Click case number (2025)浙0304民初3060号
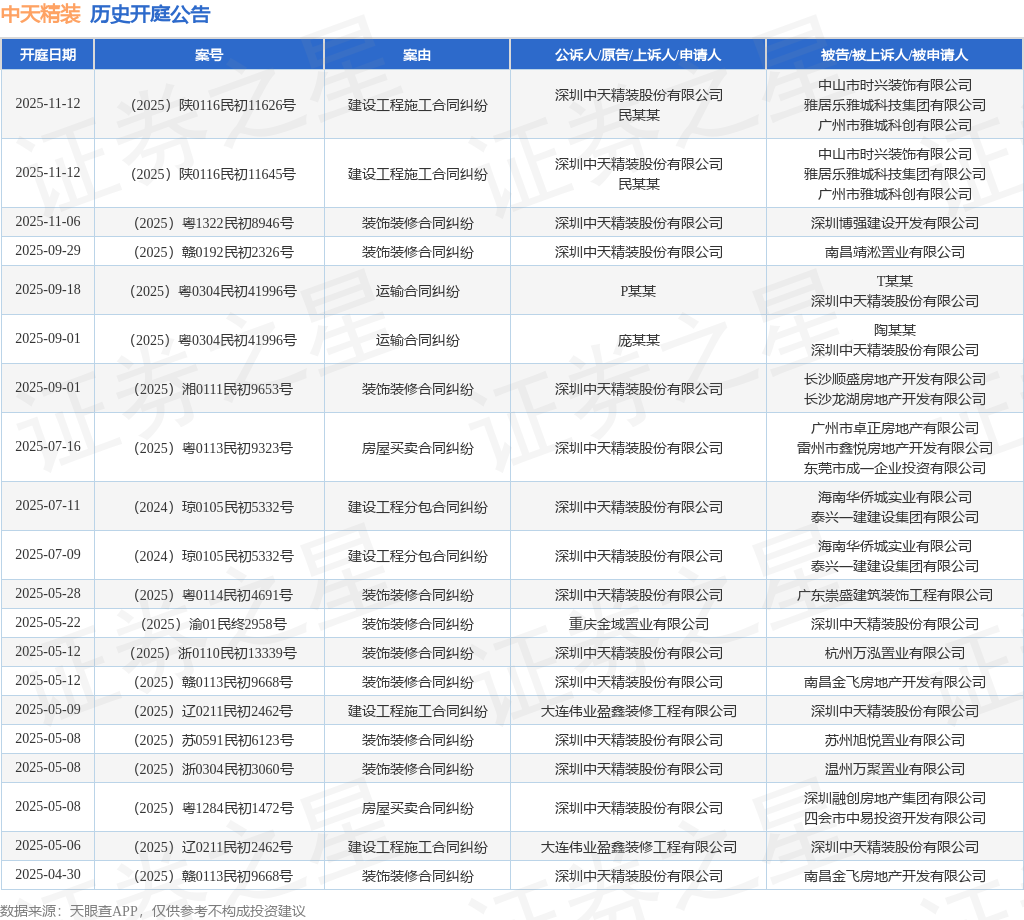This screenshot has width=1024, height=920. point(213,769)
